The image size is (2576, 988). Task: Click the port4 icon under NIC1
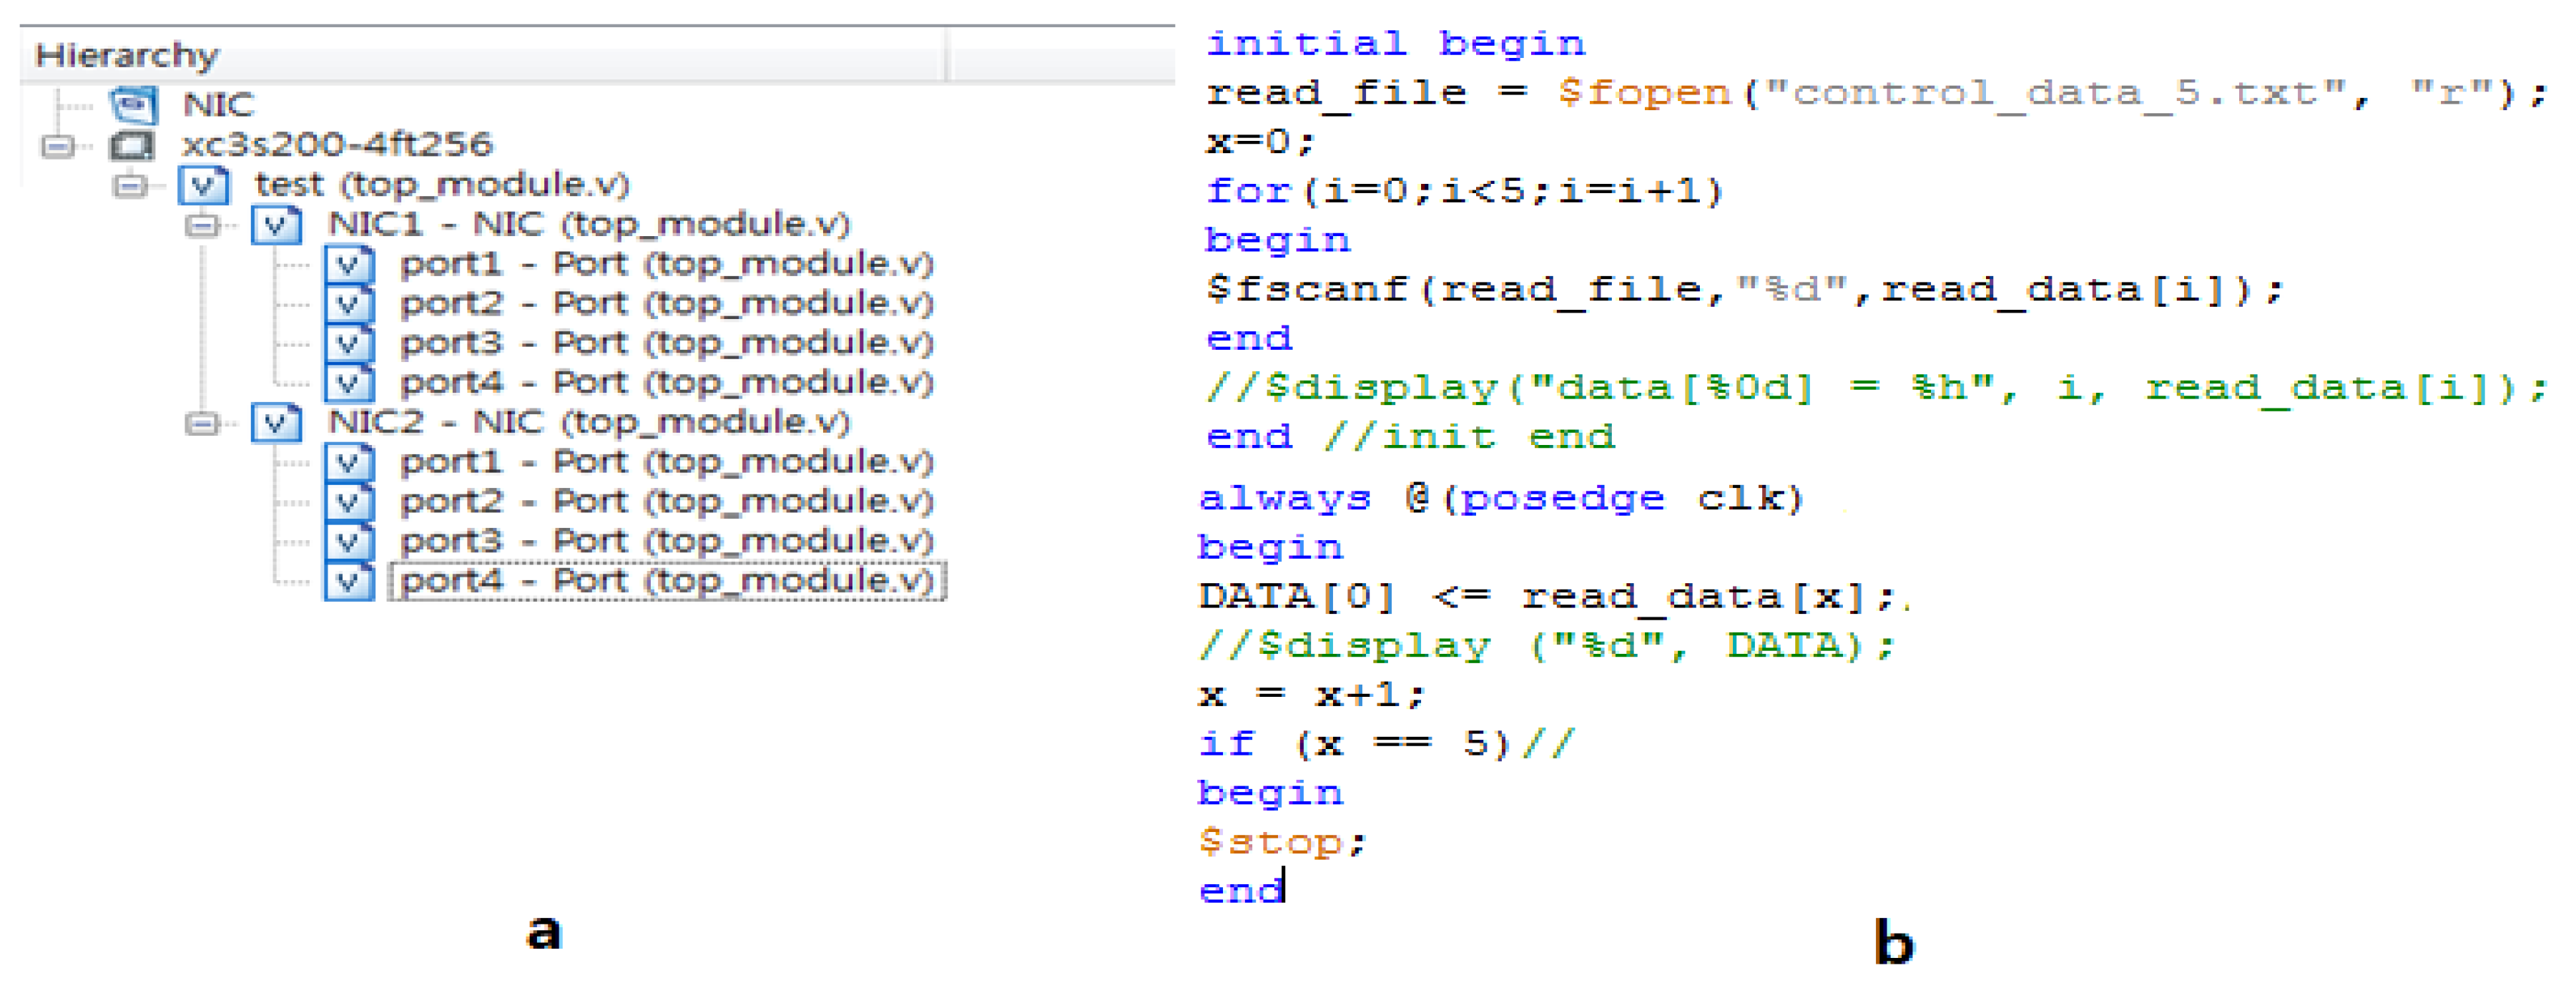point(349,383)
